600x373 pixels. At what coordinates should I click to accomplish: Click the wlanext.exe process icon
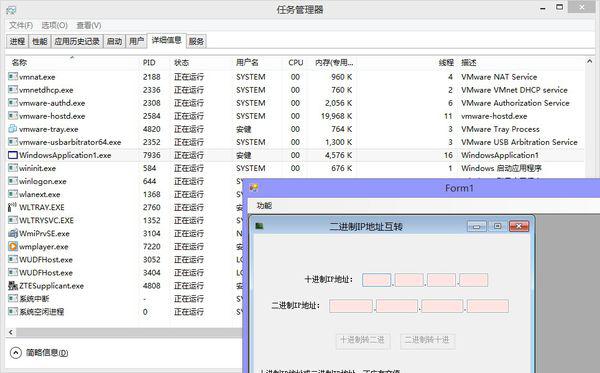[13, 194]
